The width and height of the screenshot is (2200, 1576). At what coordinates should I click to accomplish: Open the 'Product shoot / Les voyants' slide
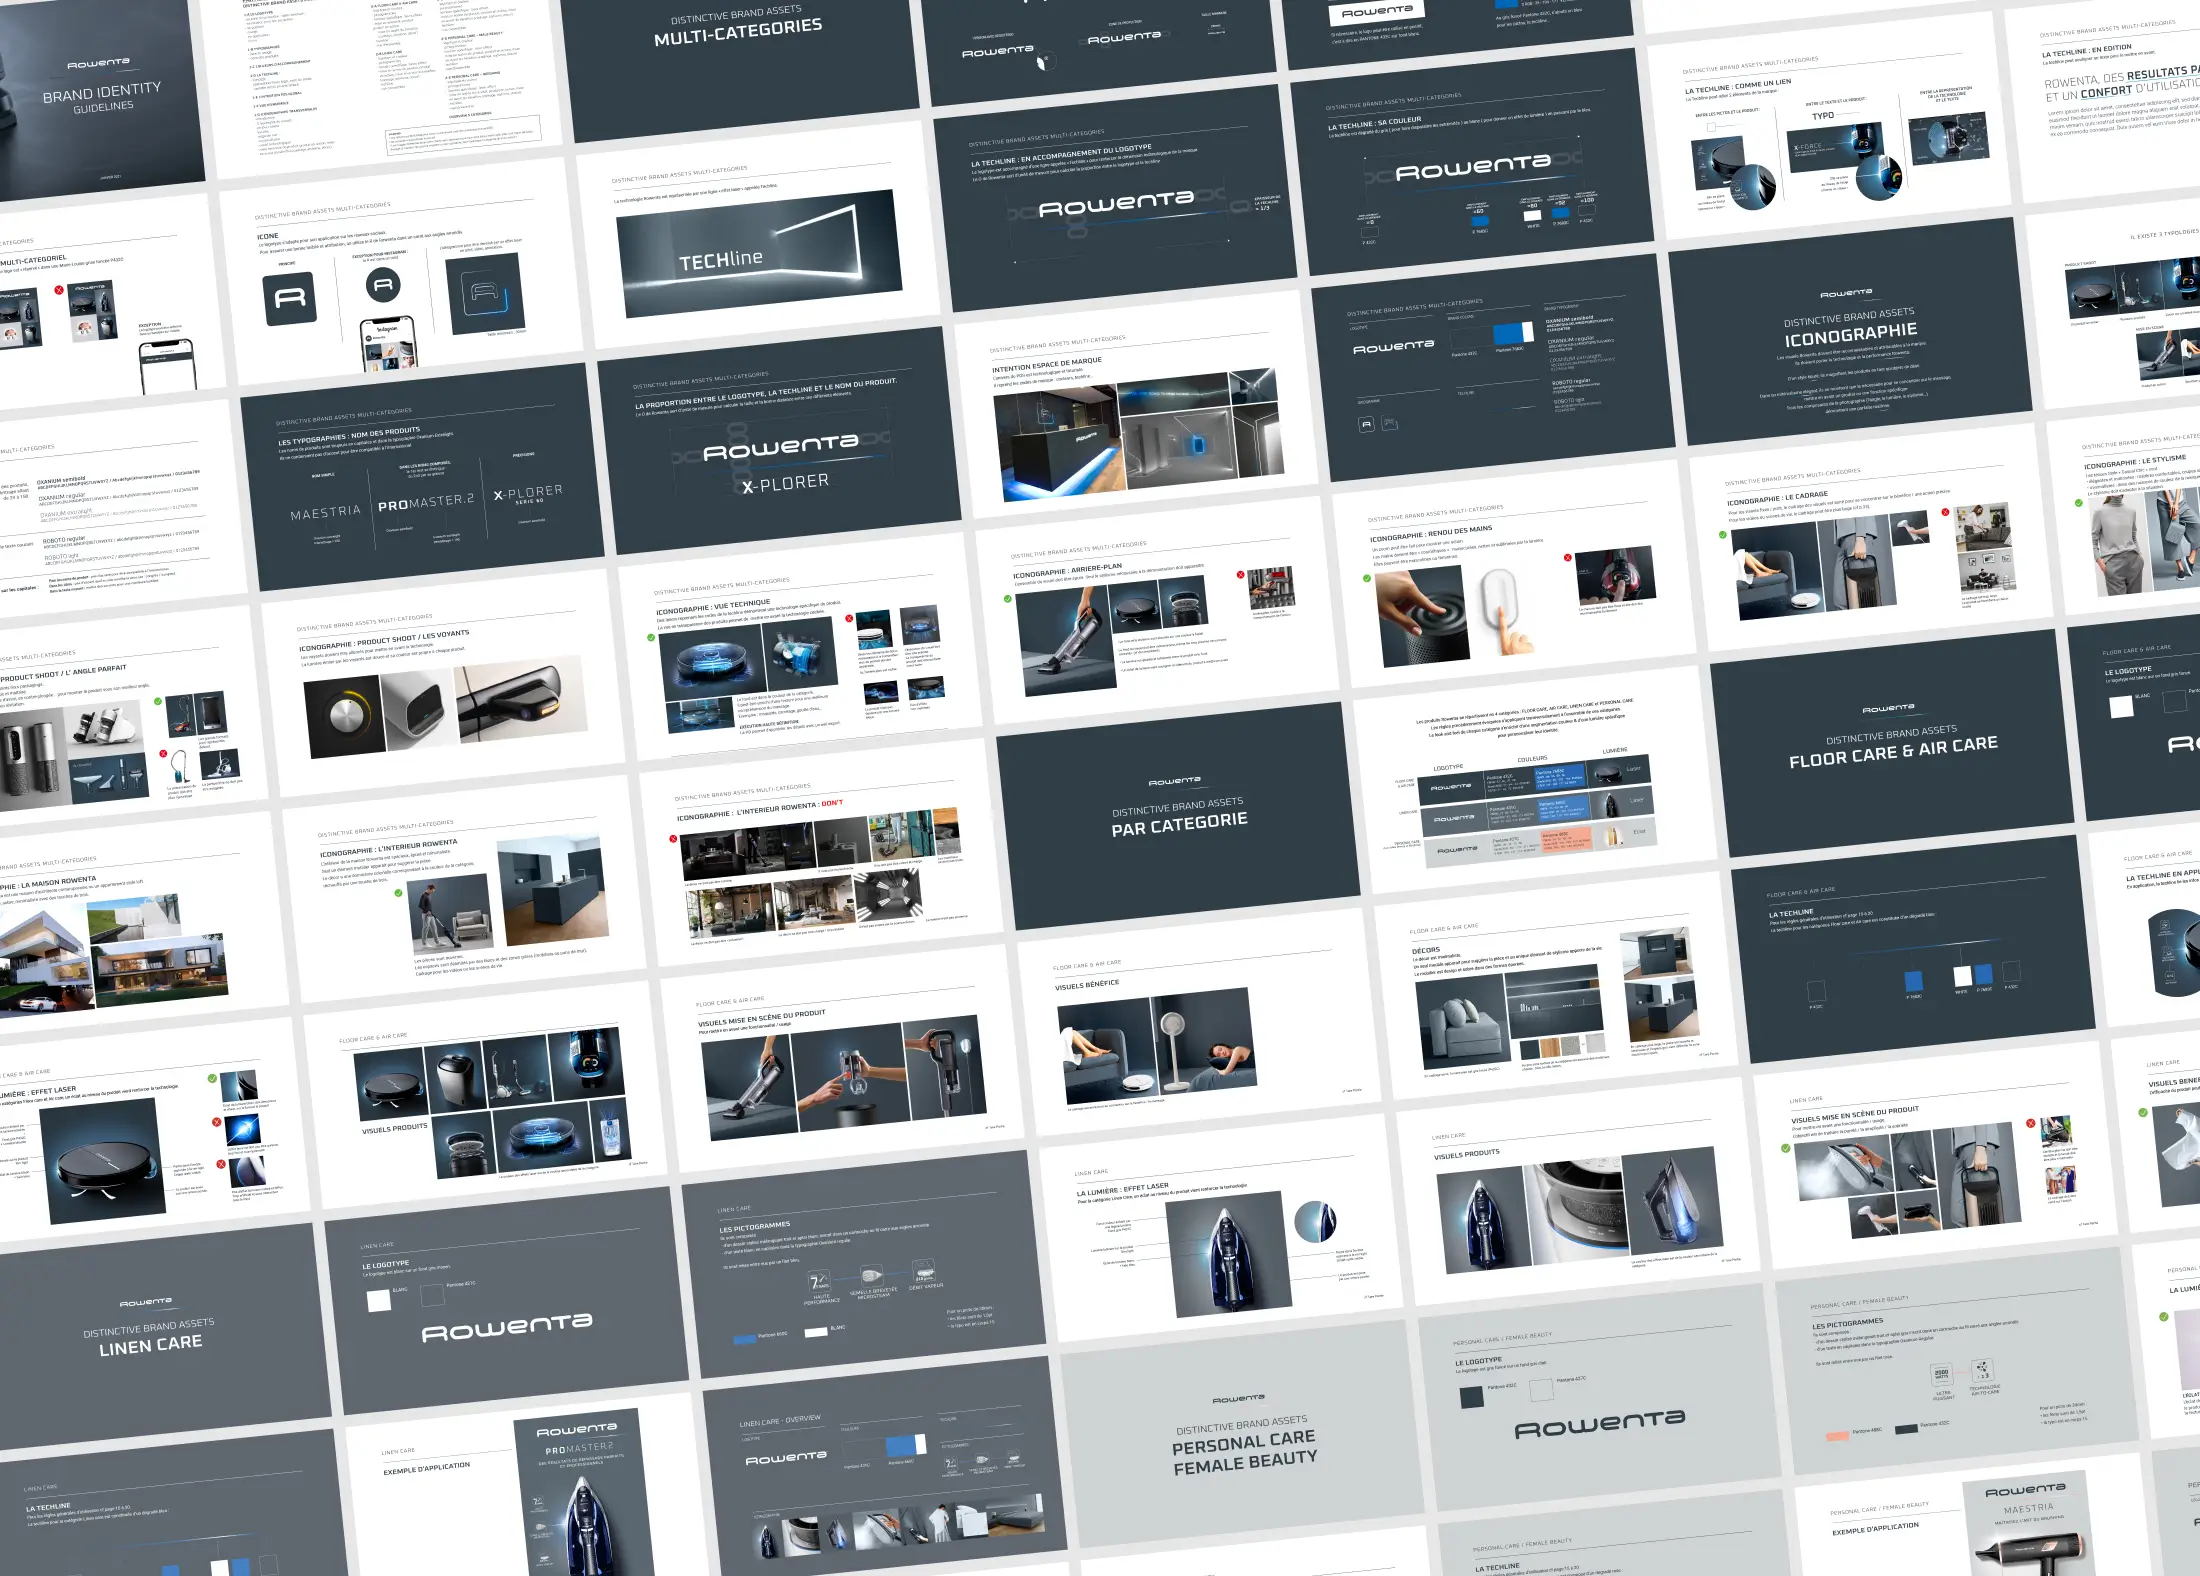[442, 683]
